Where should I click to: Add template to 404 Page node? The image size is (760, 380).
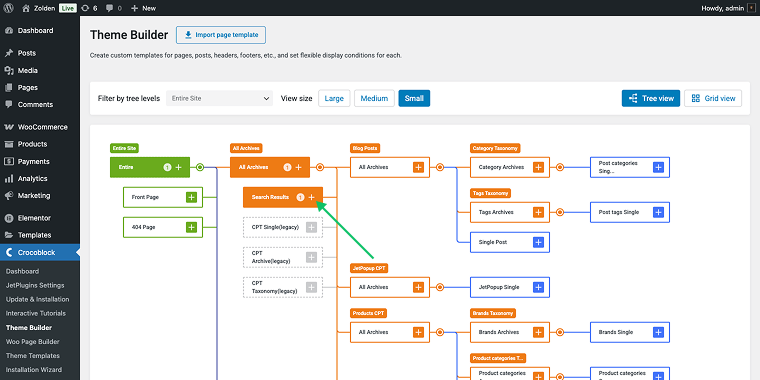[x=191, y=227]
